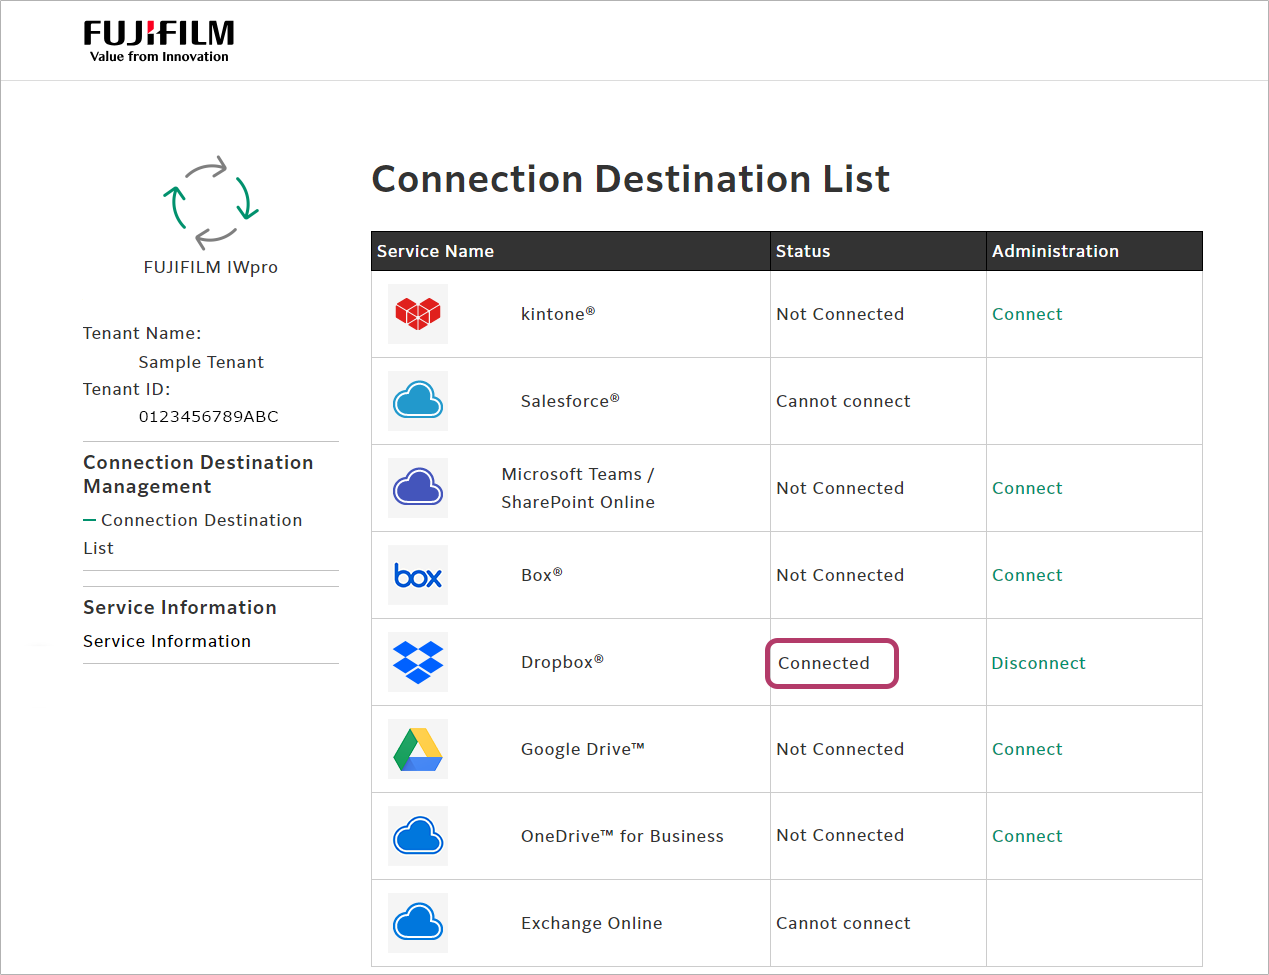The width and height of the screenshot is (1269, 975).
Task: Connect OneDrive for Business
Action: point(1027,836)
